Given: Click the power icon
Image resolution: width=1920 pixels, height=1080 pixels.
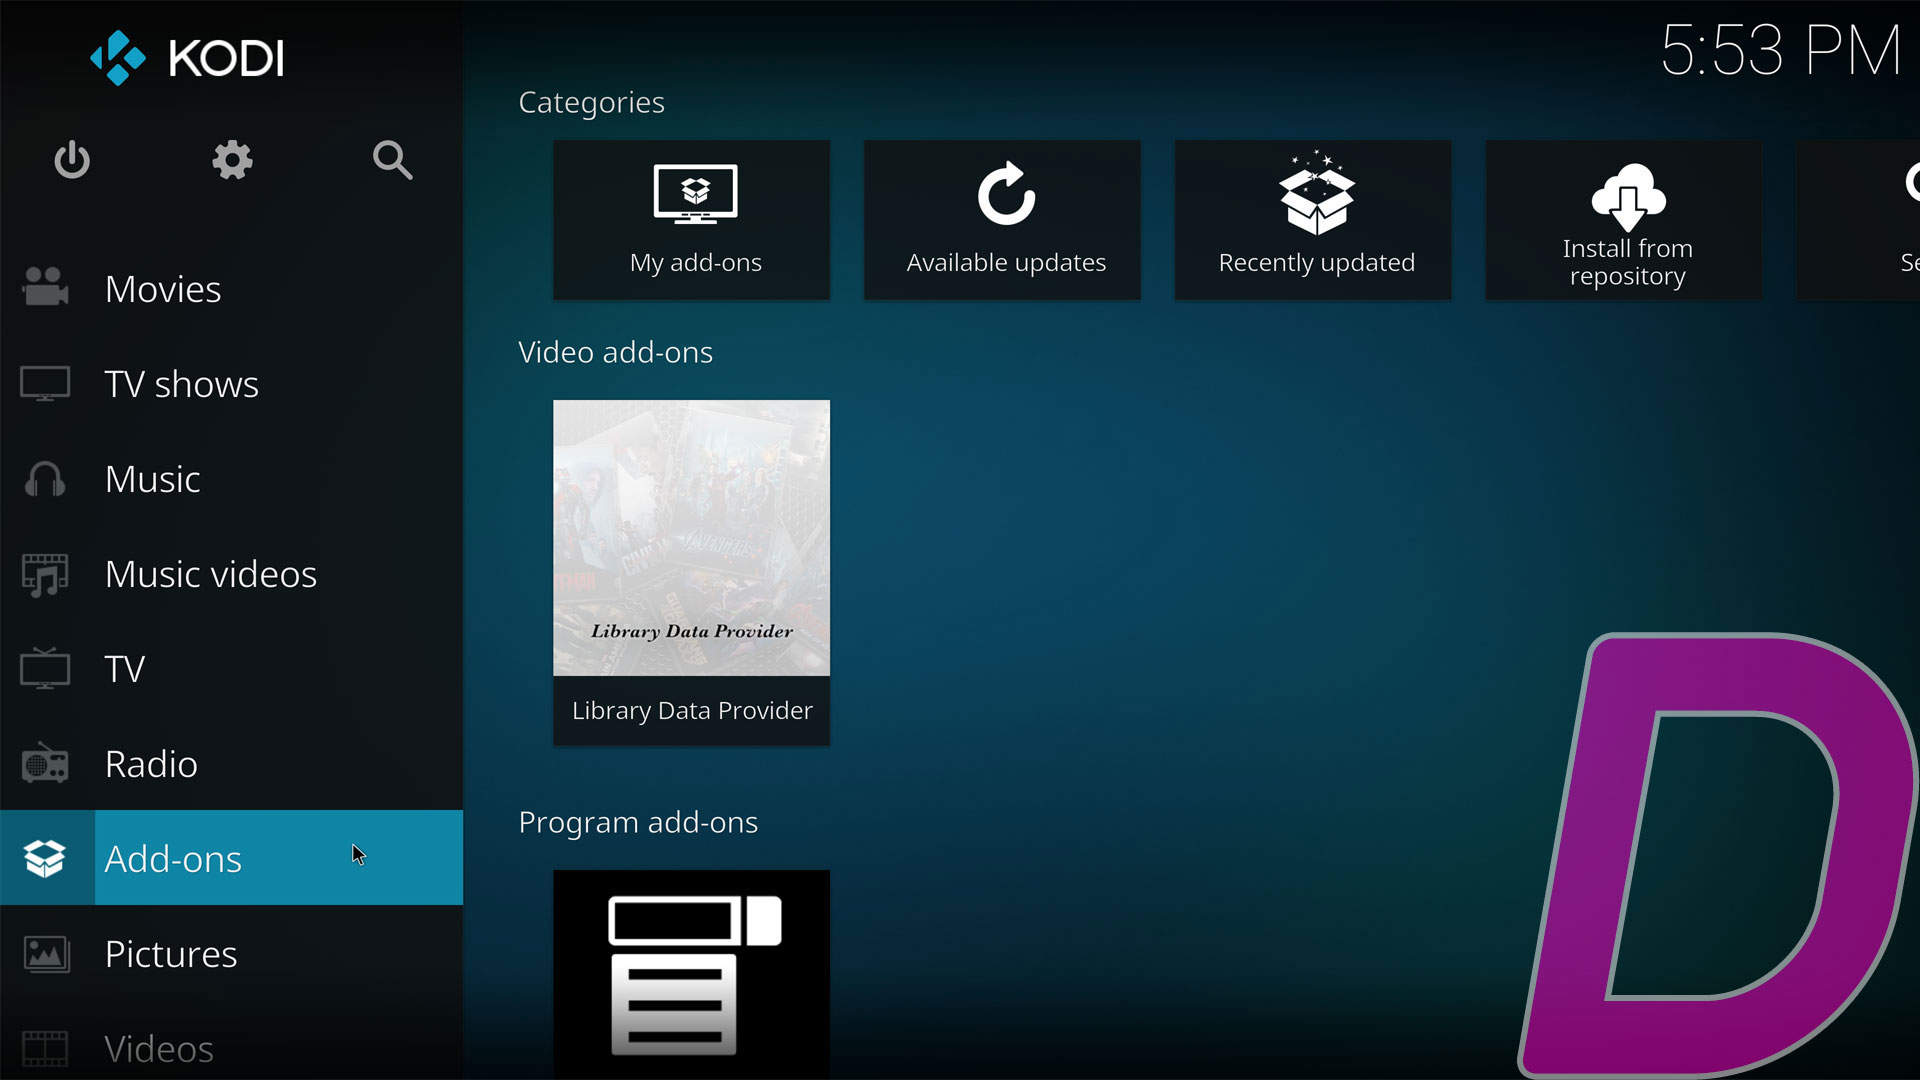Looking at the screenshot, I should [x=72, y=160].
